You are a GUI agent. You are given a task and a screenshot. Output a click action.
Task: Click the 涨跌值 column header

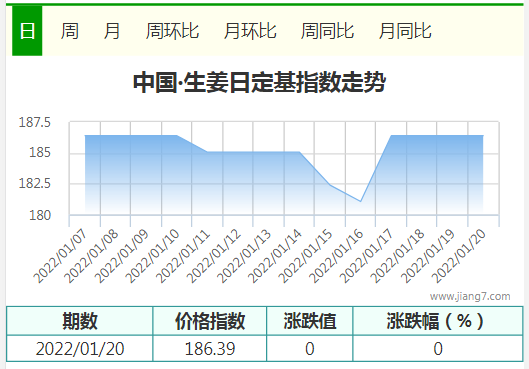310,321
